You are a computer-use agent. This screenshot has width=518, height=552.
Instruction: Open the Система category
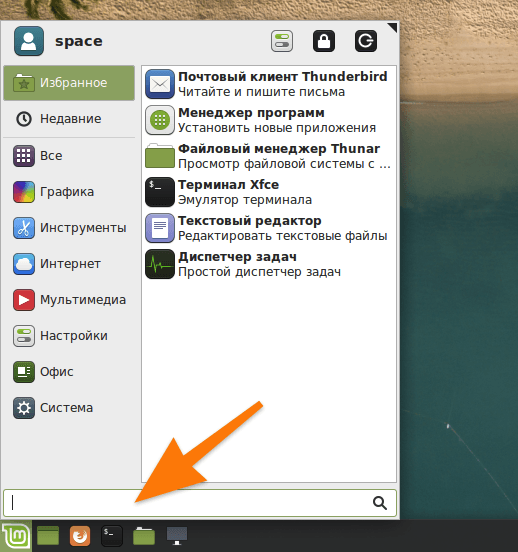(x=69, y=408)
